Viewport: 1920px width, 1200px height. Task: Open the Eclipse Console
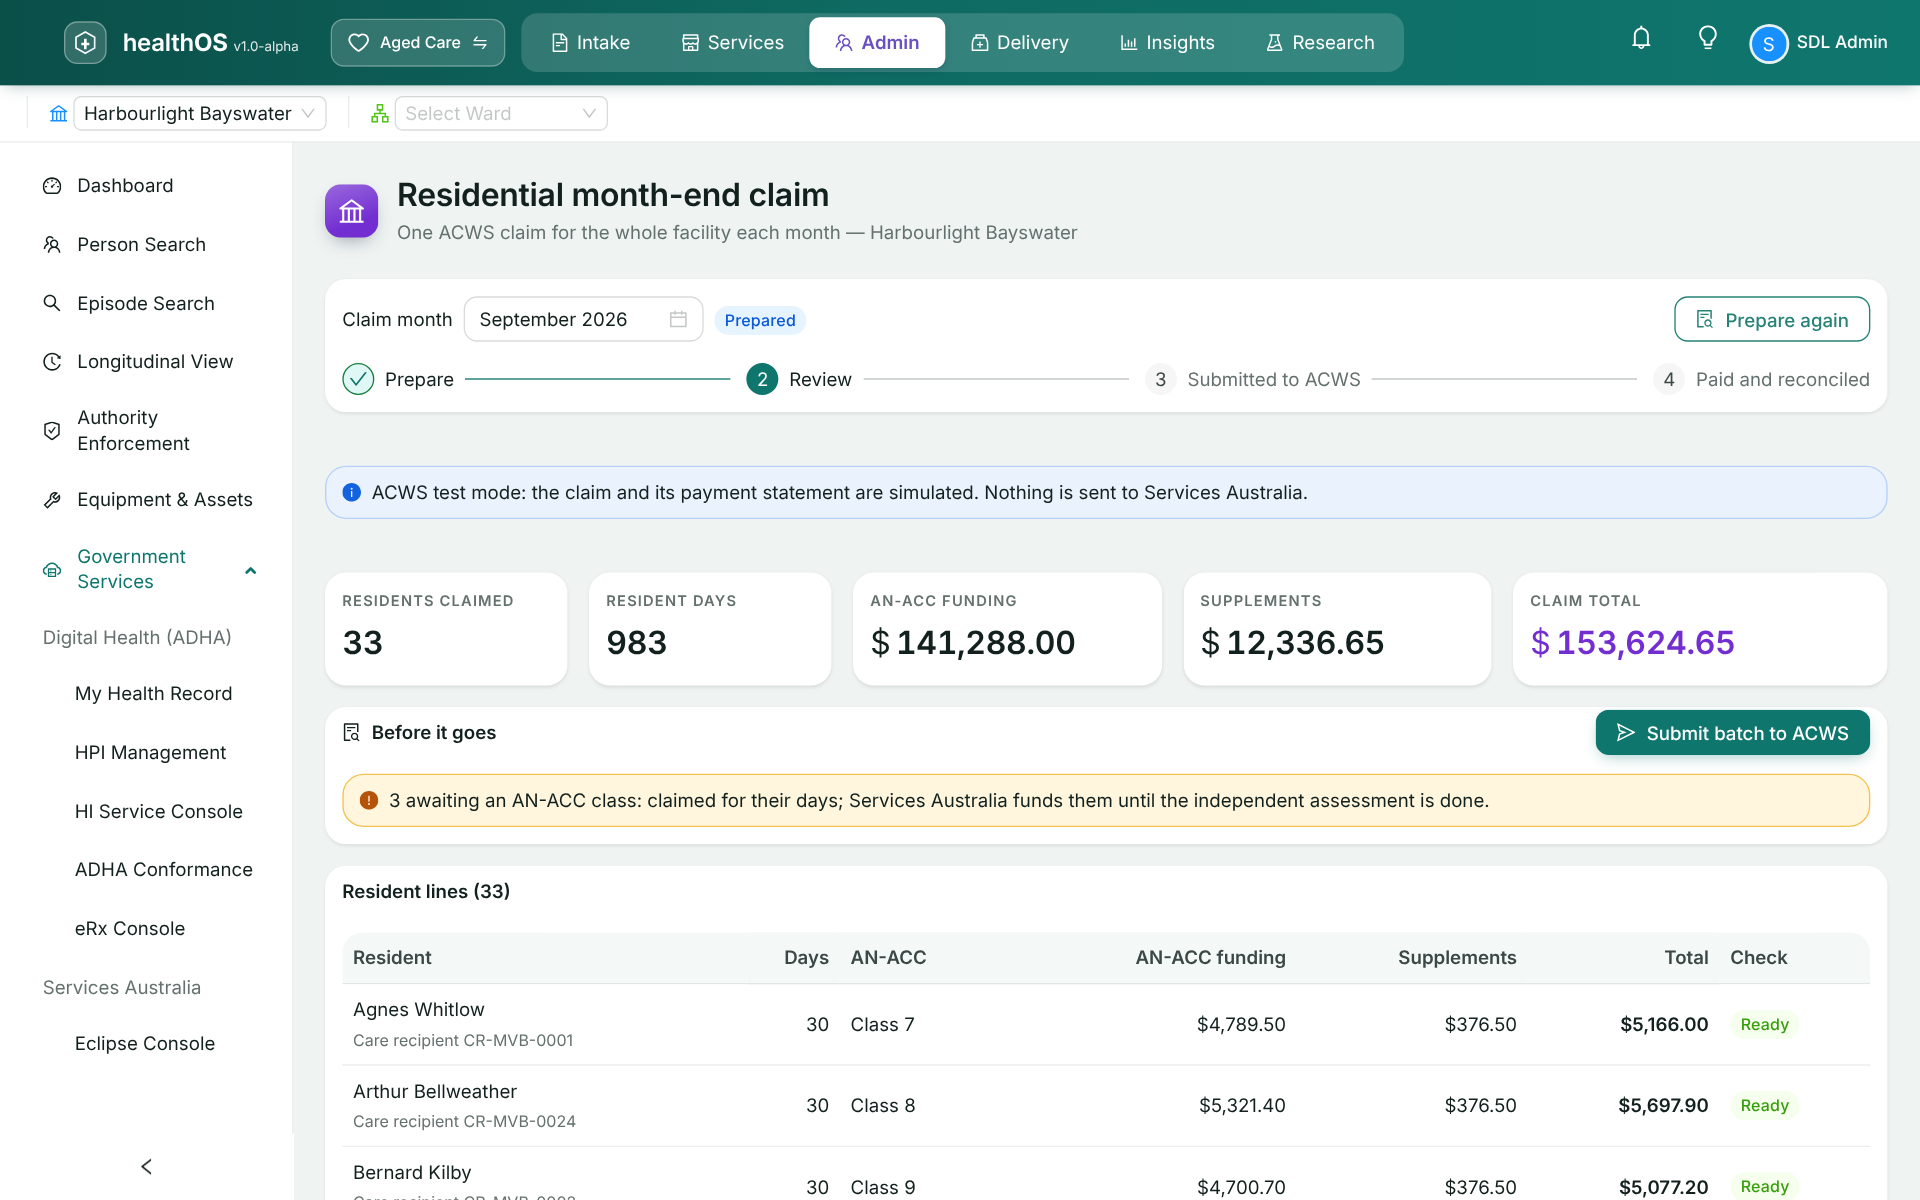pyautogui.click(x=145, y=1044)
